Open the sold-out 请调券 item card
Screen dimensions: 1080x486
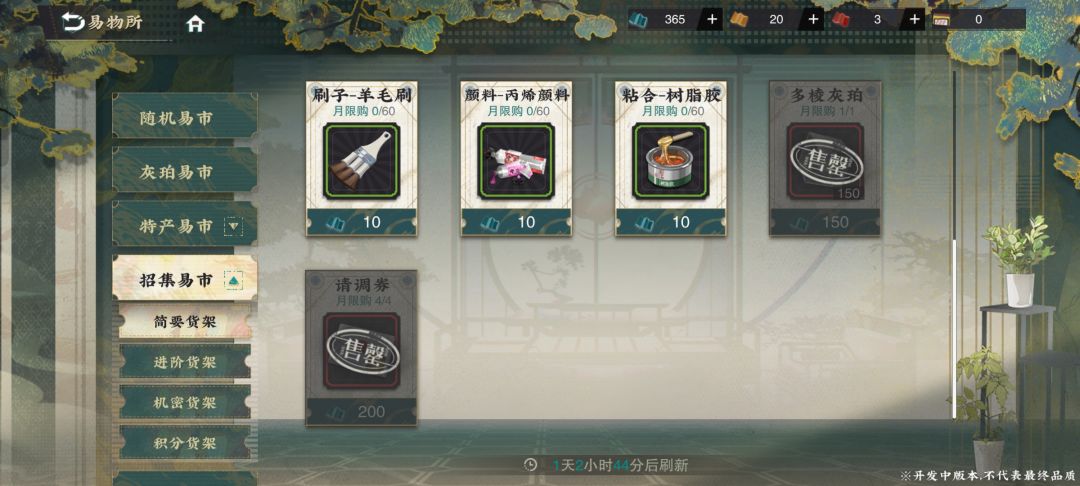362,348
